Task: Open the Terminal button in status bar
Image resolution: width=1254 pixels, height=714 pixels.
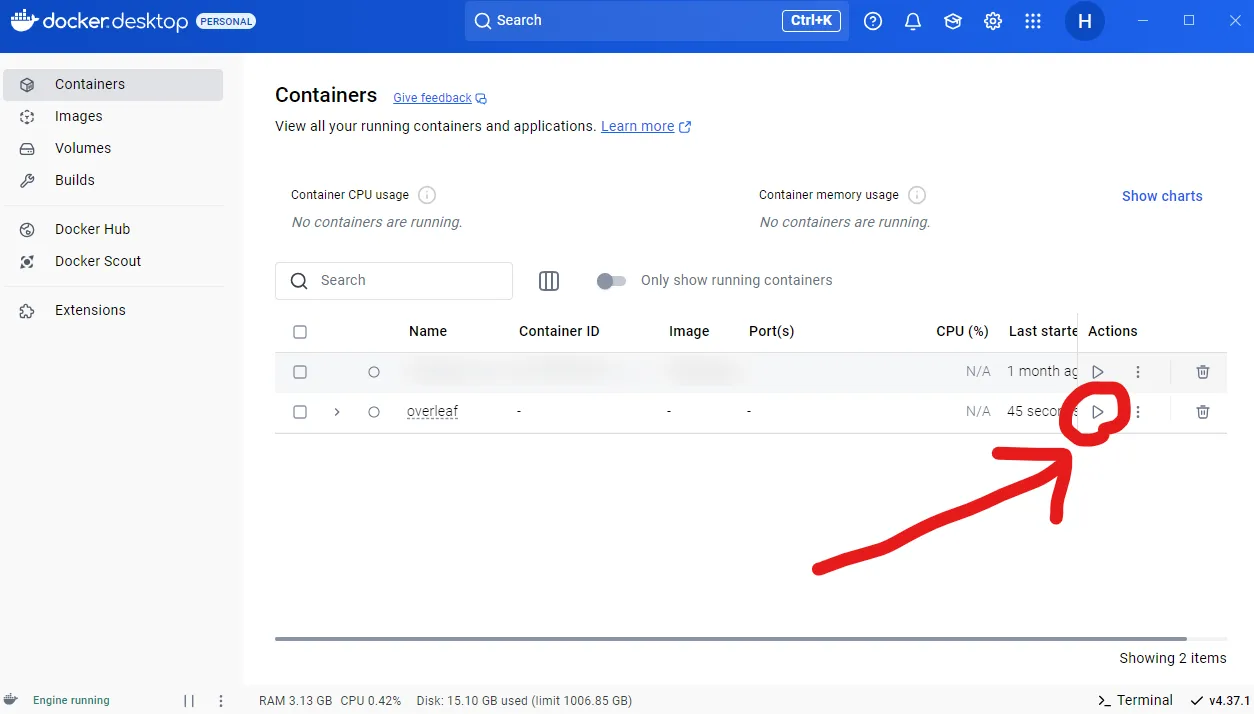Action: point(1135,700)
